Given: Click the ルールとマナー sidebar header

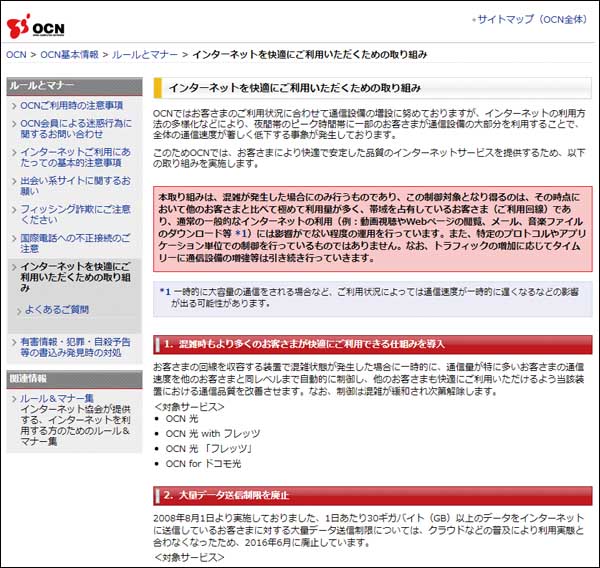Looking at the screenshot, I should pyautogui.click(x=74, y=86).
